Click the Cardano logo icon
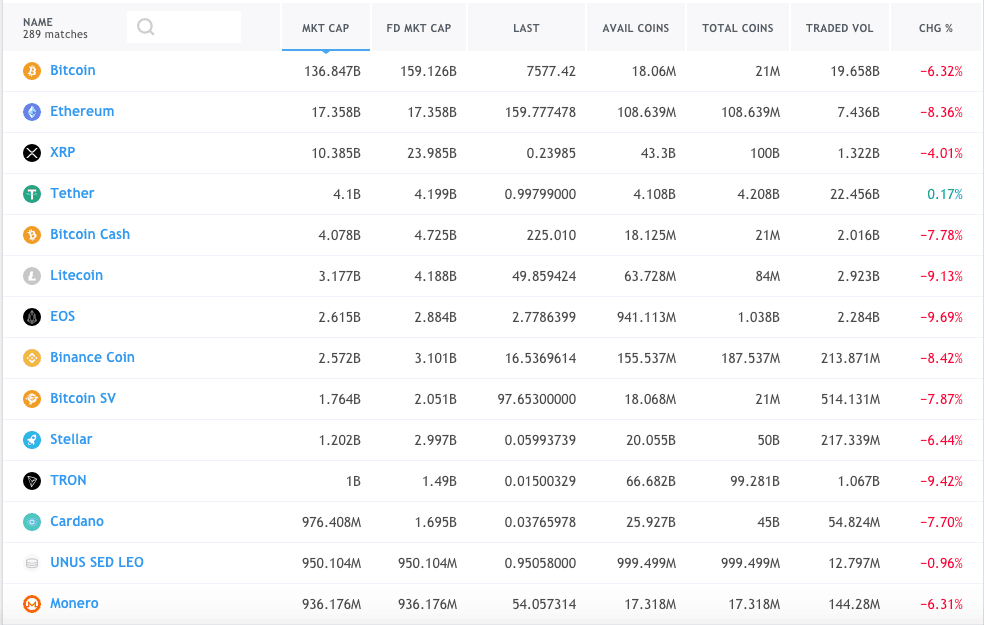 tap(32, 522)
